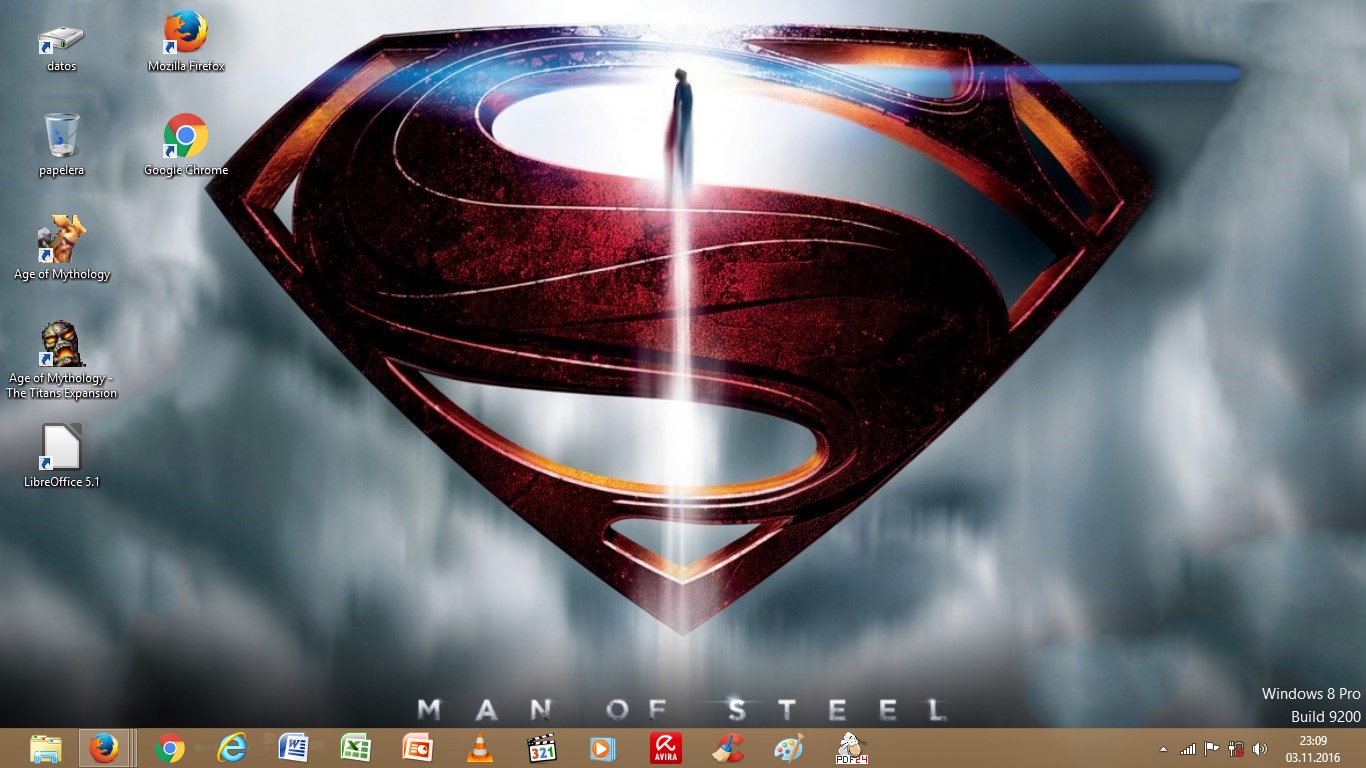The width and height of the screenshot is (1366, 768).
Task: Open the volume speaker control
Action: click(1259, 749)
